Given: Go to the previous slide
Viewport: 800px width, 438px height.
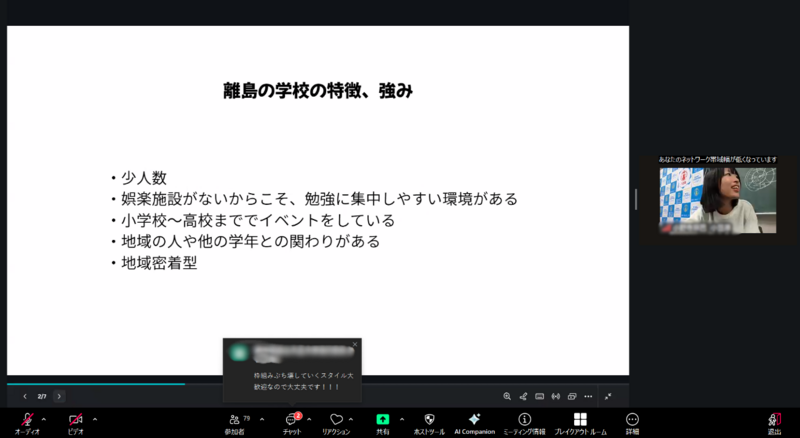Looking at the screenshot, I should (x=25, y=396).
